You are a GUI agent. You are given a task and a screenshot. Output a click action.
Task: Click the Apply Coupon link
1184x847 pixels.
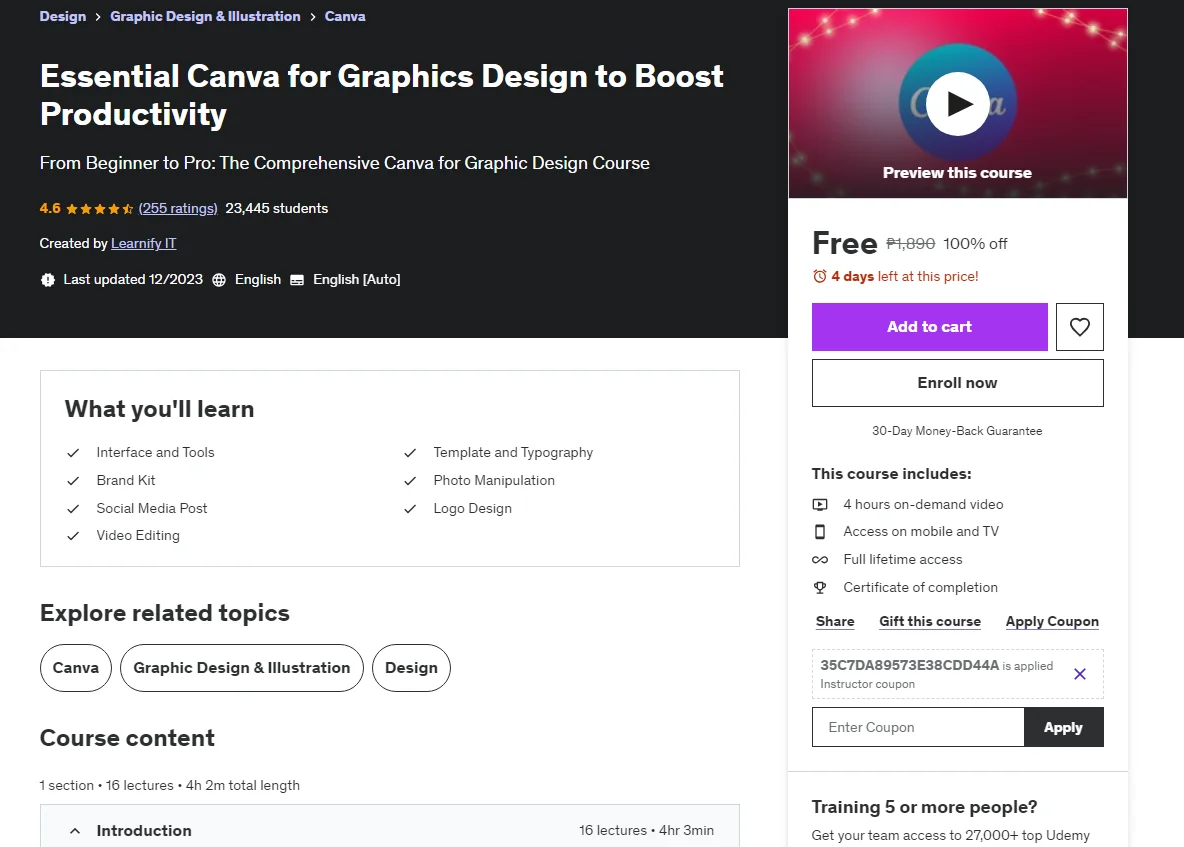1052,621
